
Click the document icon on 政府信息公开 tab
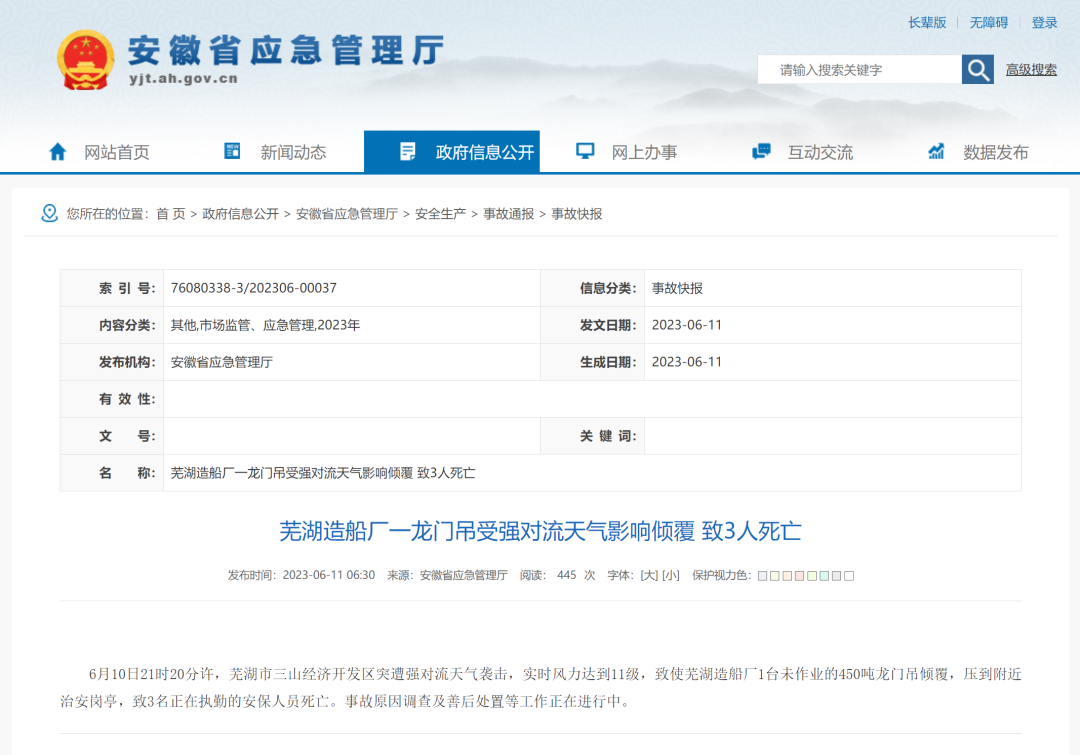point(406,151)
